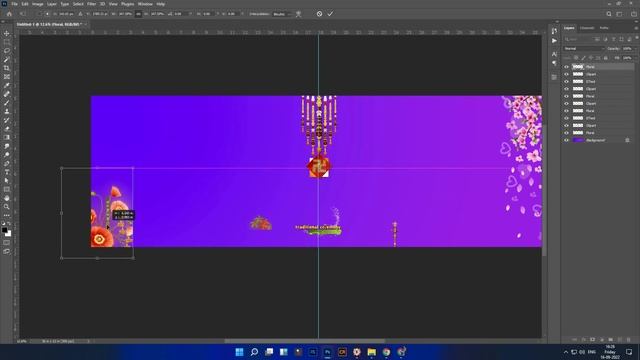Click the Share button at top right
The width and height of the screenshot is (640, 360).
[633, 14]
